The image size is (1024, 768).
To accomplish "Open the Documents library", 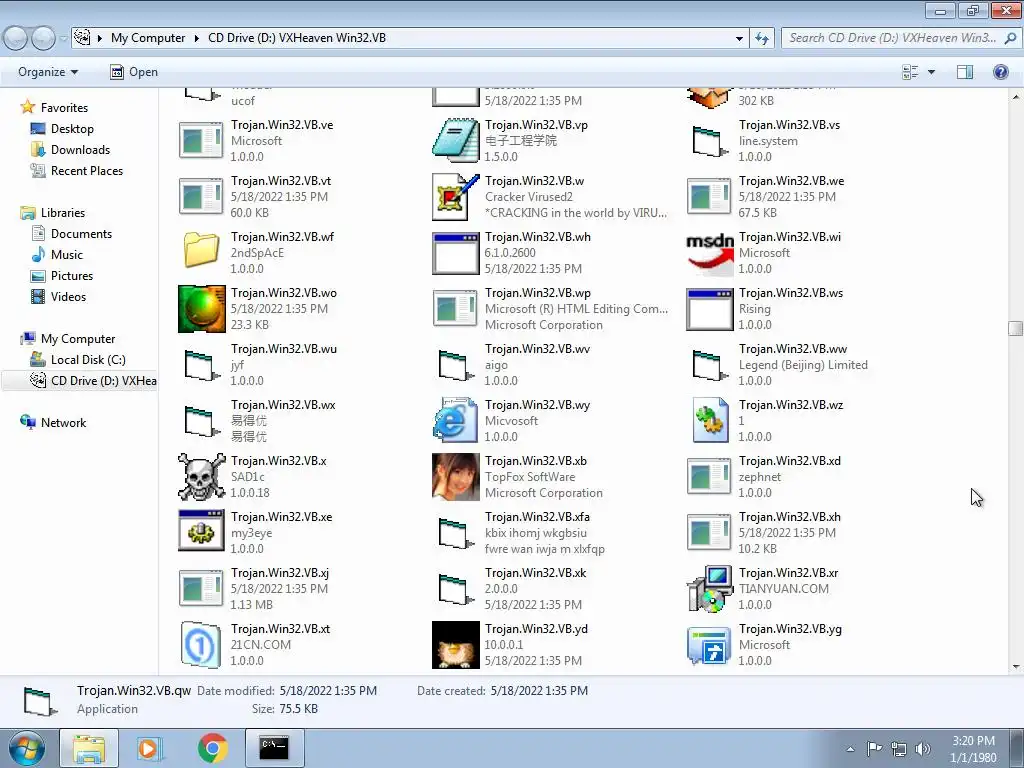I will [x=81, y=233].
